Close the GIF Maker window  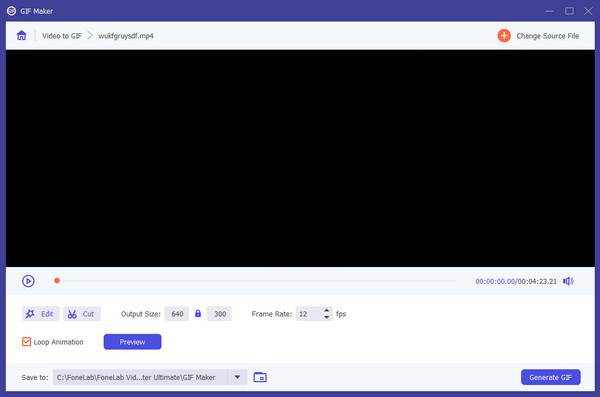click(589, 11)
